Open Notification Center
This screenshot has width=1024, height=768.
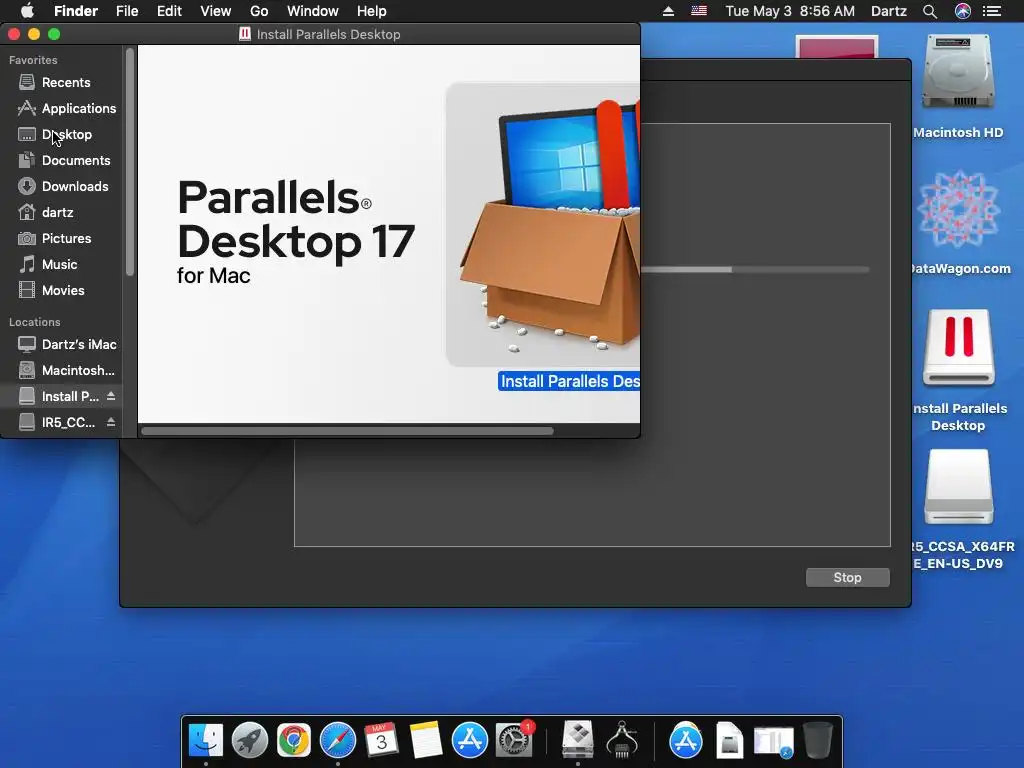coord(992,11)
